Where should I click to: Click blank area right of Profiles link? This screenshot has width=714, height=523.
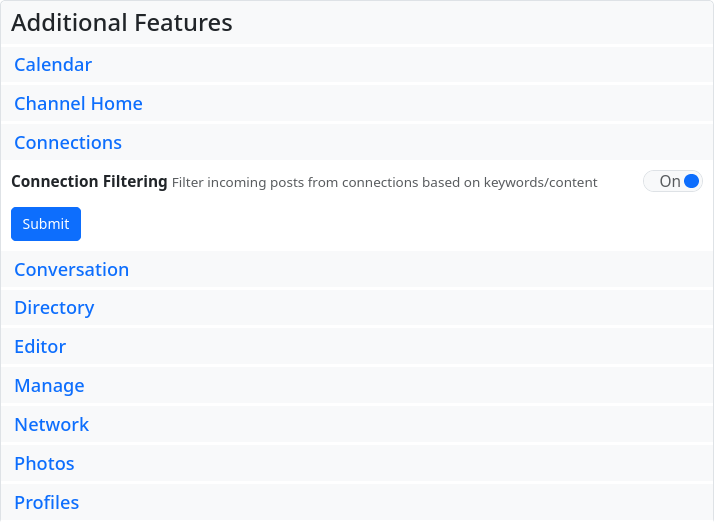coord(400,503)
